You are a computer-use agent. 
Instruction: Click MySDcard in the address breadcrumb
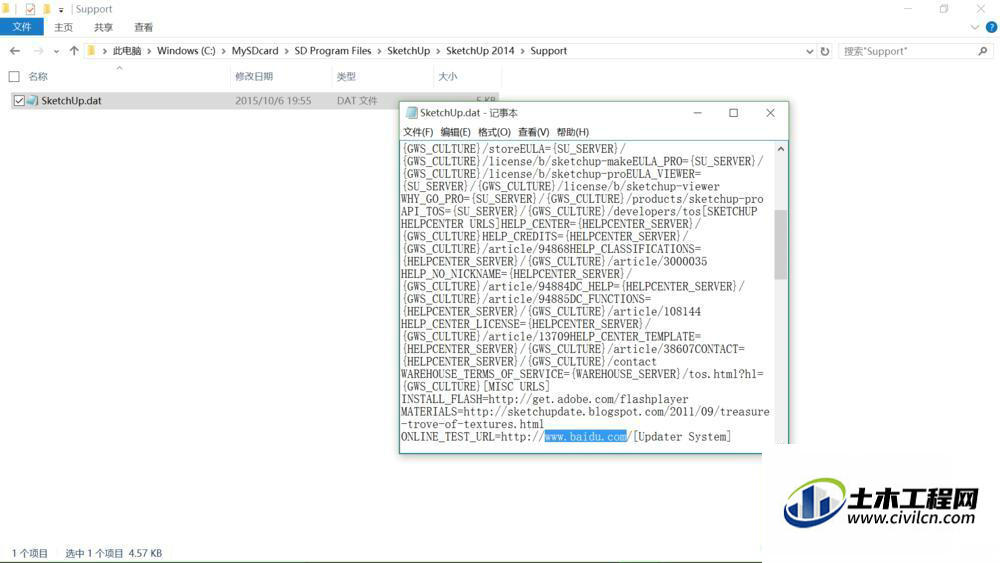(x=254, y=51)
